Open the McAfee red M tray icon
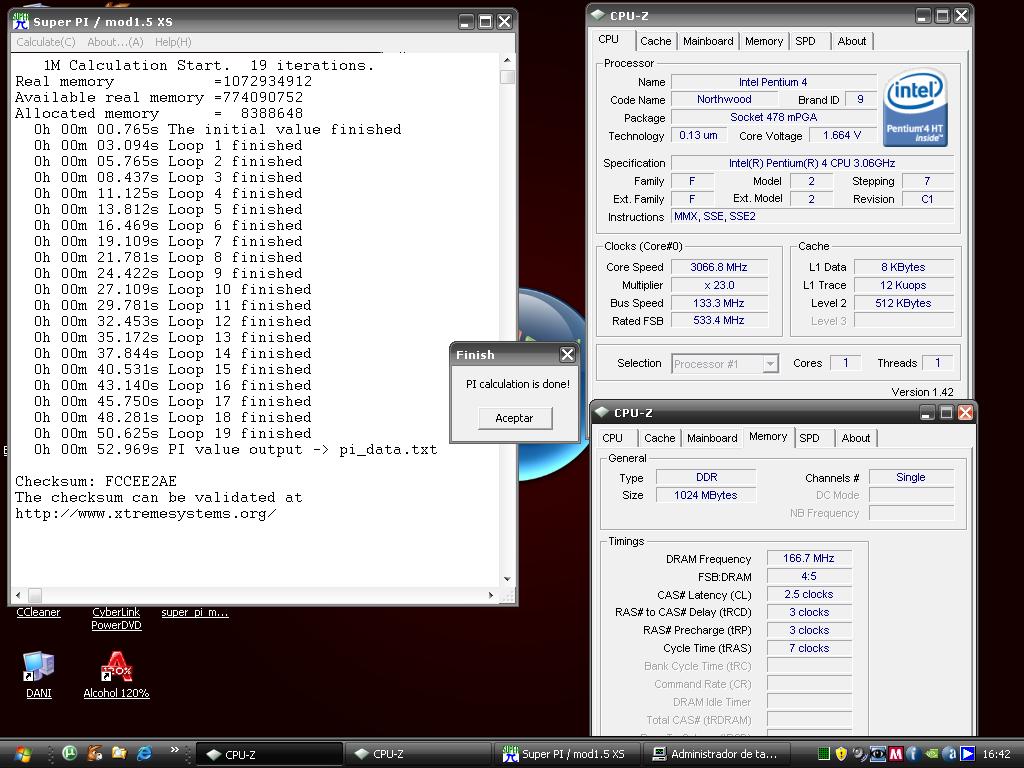This screenshot has height=768, width=1024. 896,754
